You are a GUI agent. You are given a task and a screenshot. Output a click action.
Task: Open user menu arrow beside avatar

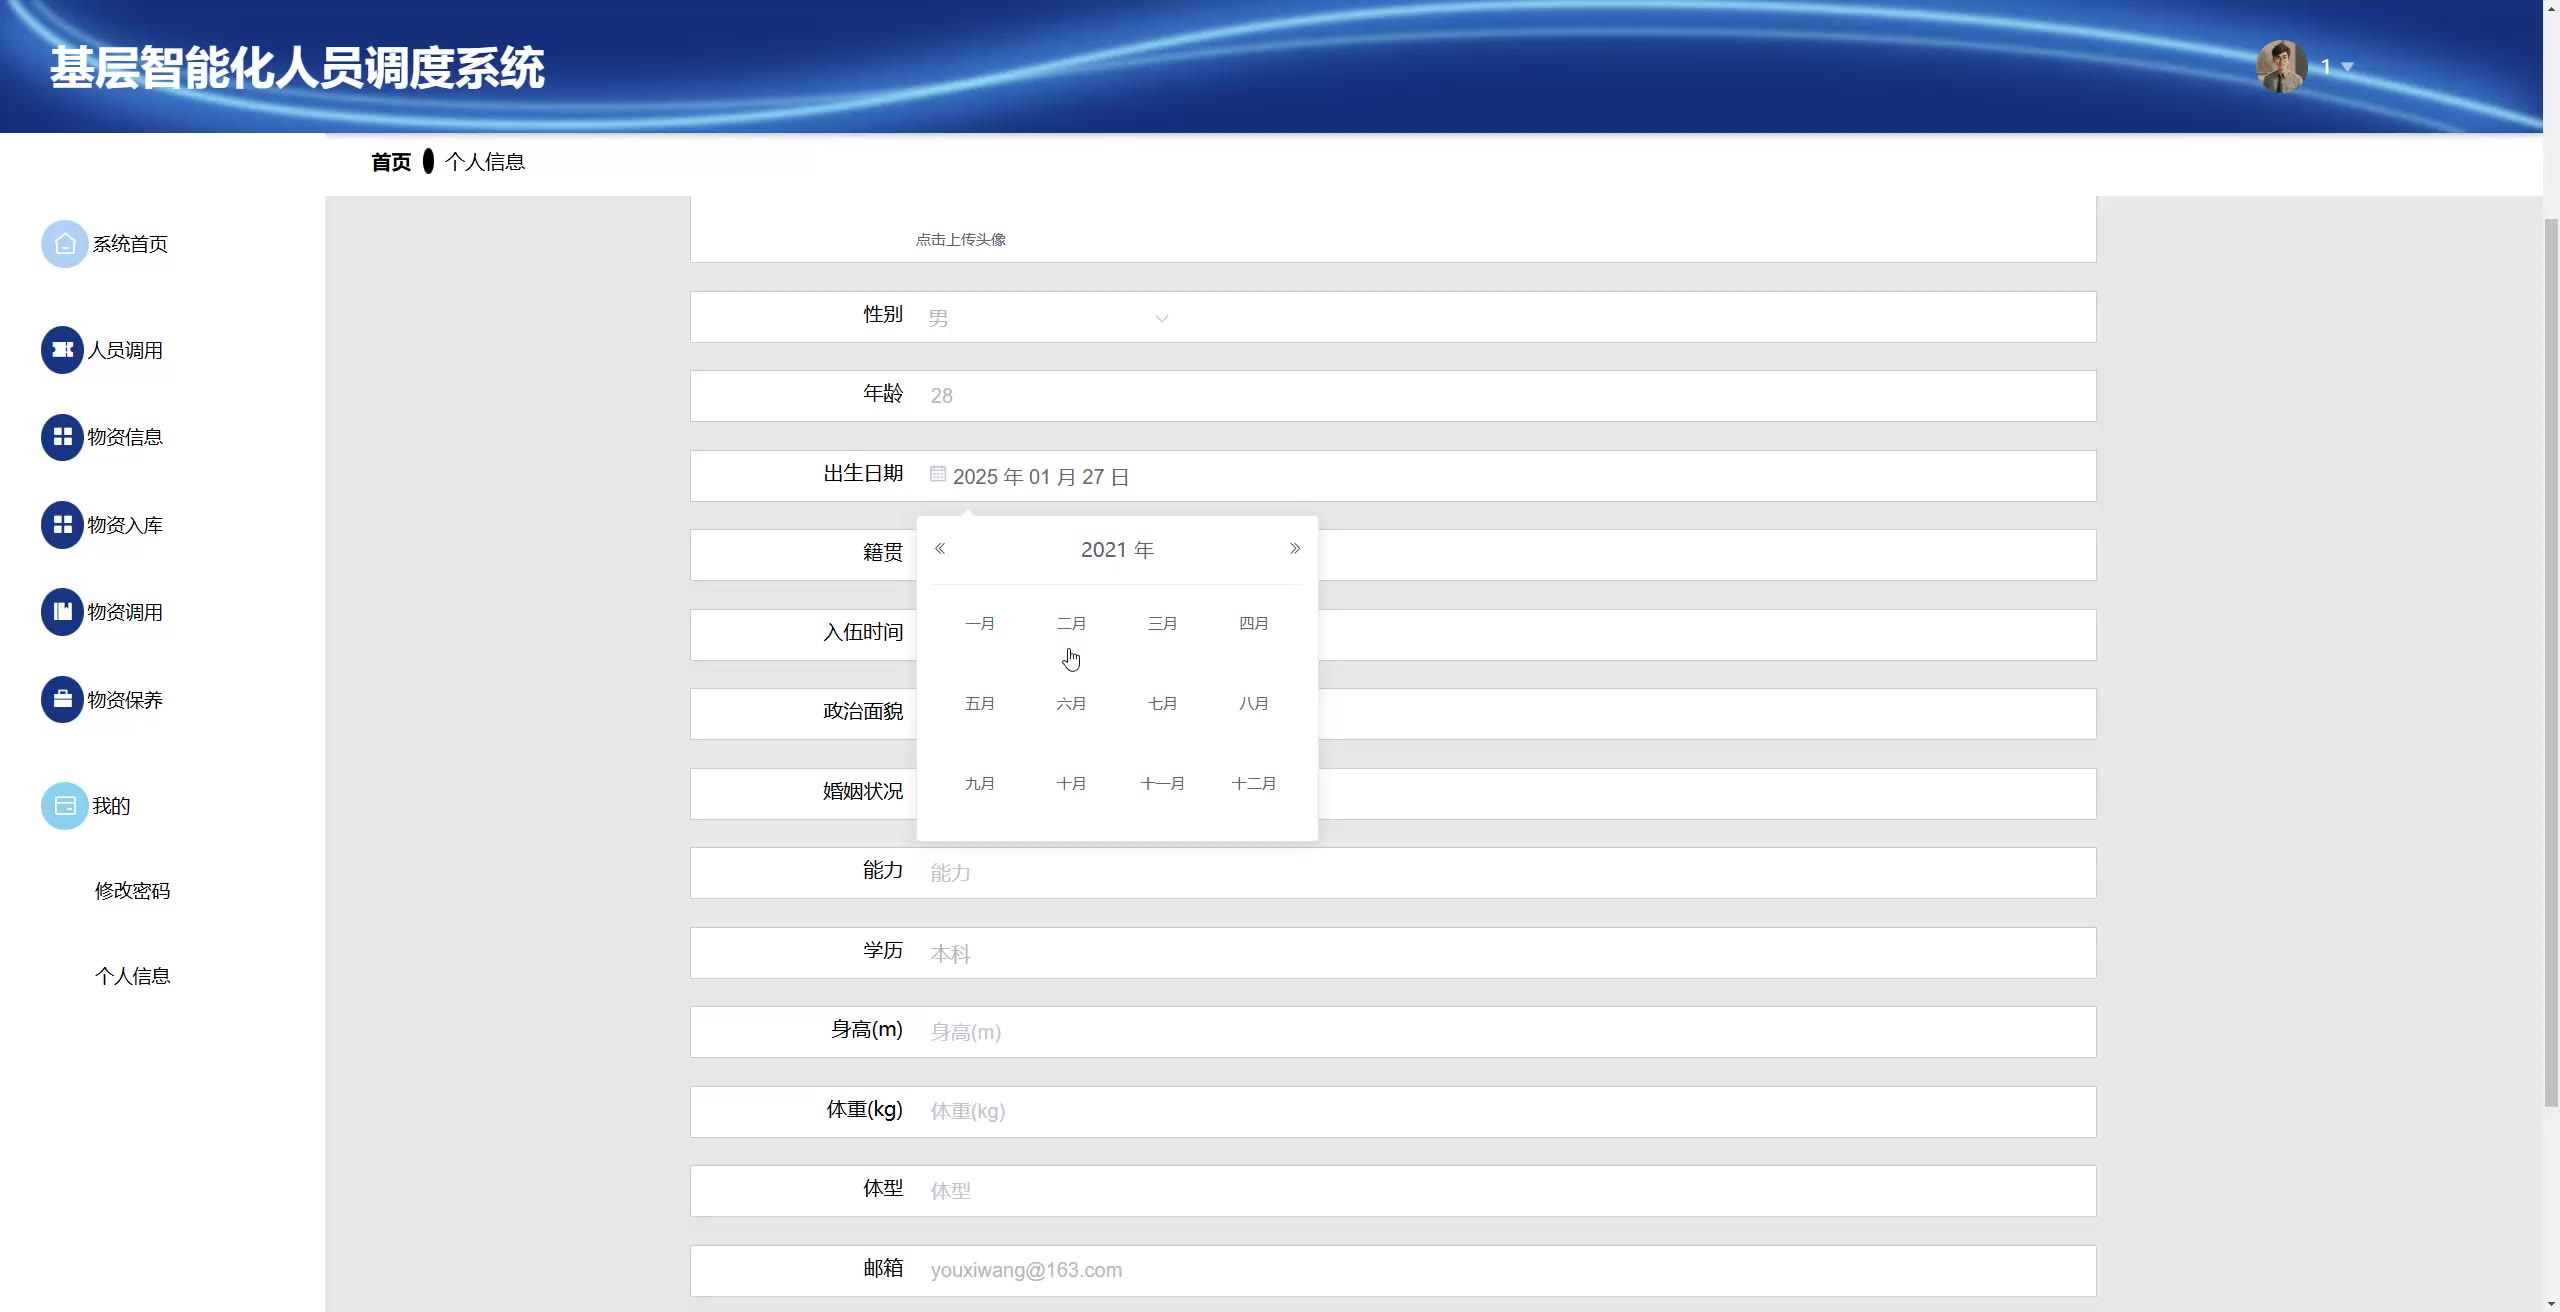coord(2347,67)
